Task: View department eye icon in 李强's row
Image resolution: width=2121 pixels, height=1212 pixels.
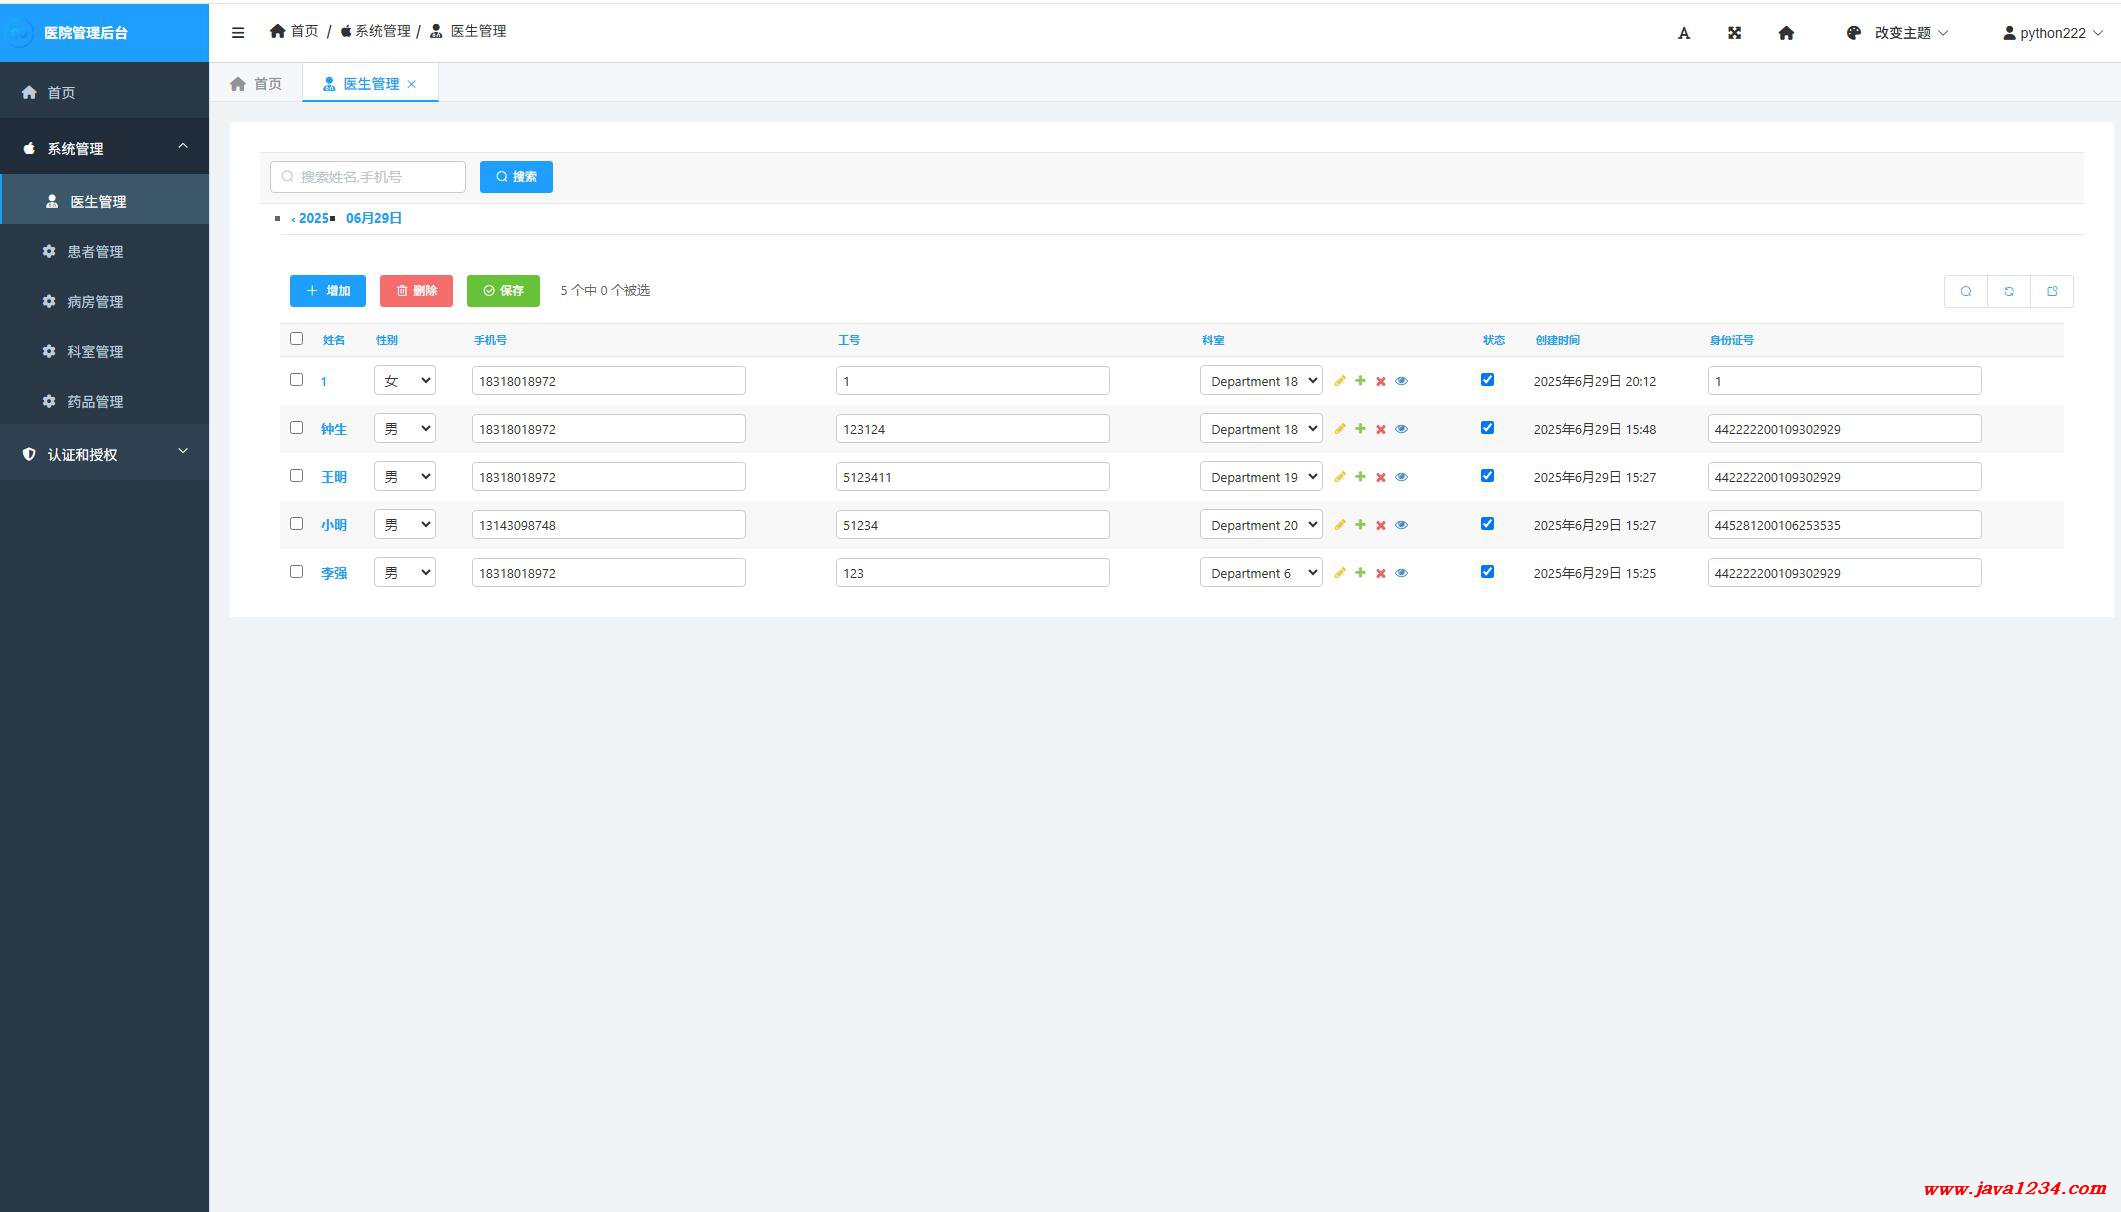Action: click(1401, 573)
